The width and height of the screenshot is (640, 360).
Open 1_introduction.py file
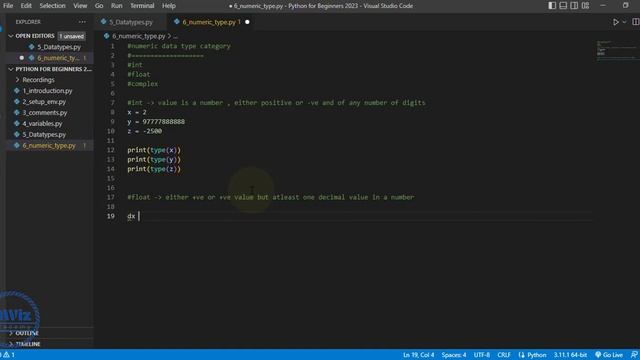pos(47,91)
